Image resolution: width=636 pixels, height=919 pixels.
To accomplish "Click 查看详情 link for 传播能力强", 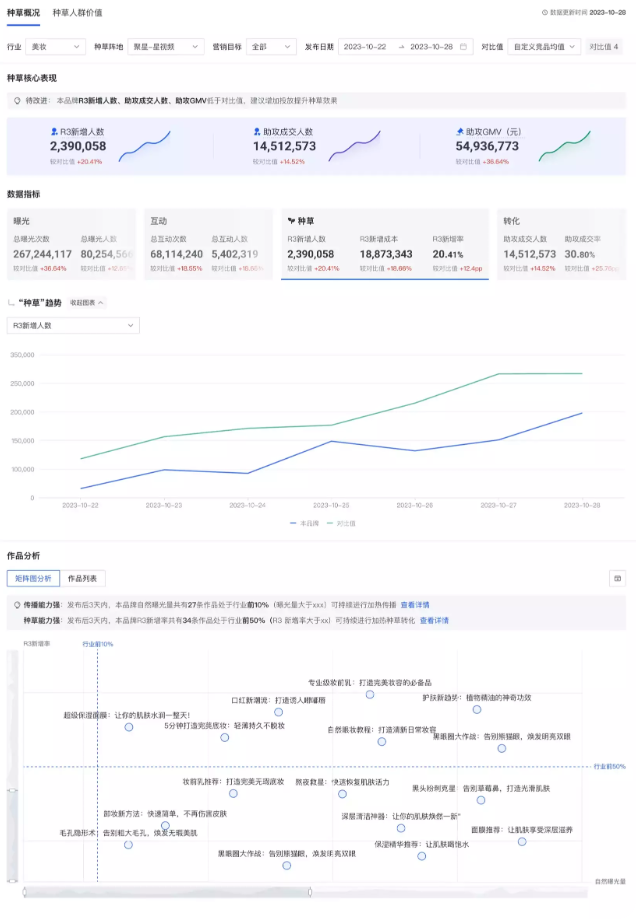I will [x=415, y=605].
